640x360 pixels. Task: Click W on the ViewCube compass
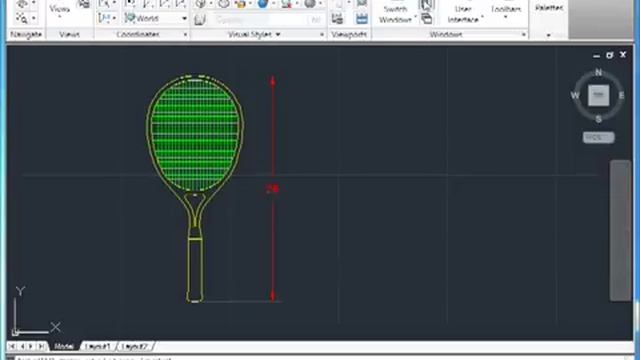575,96
